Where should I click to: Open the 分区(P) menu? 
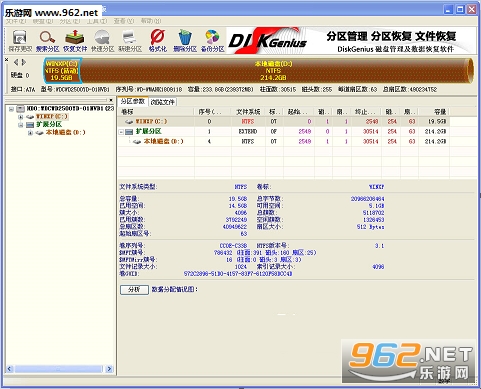70,21
